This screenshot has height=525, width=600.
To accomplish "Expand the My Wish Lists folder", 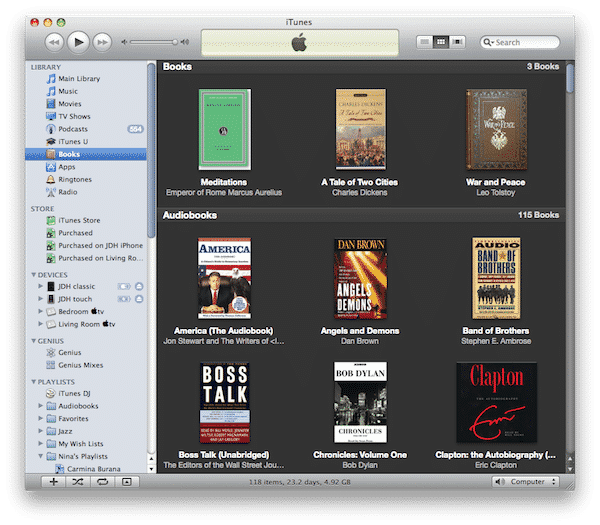I will (x=41, y=444).
